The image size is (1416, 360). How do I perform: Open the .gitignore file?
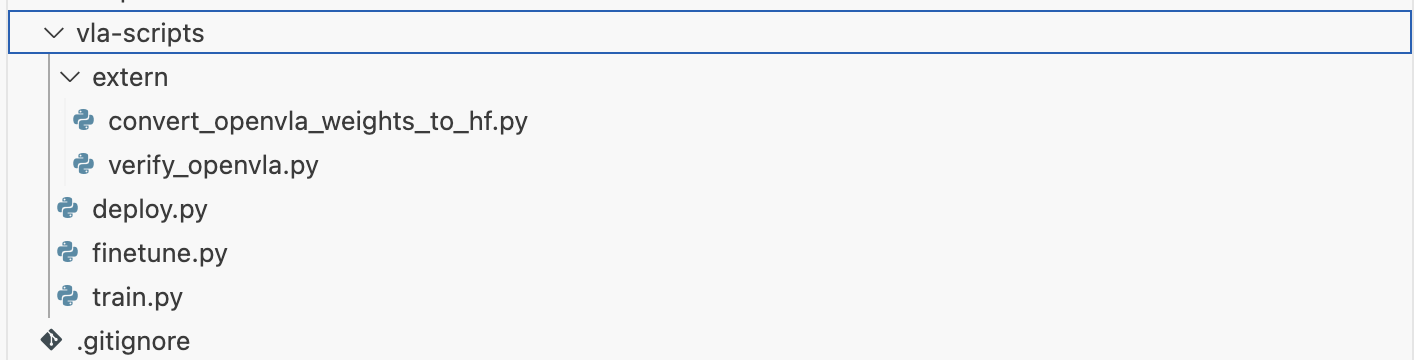[x=133, y=342]
